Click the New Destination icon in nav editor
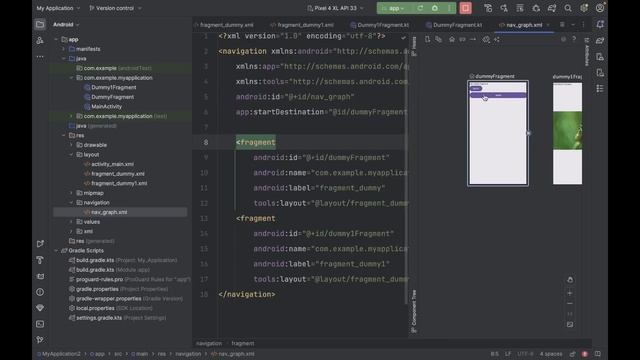The image size is (640, 360). (x=427, y=40)
